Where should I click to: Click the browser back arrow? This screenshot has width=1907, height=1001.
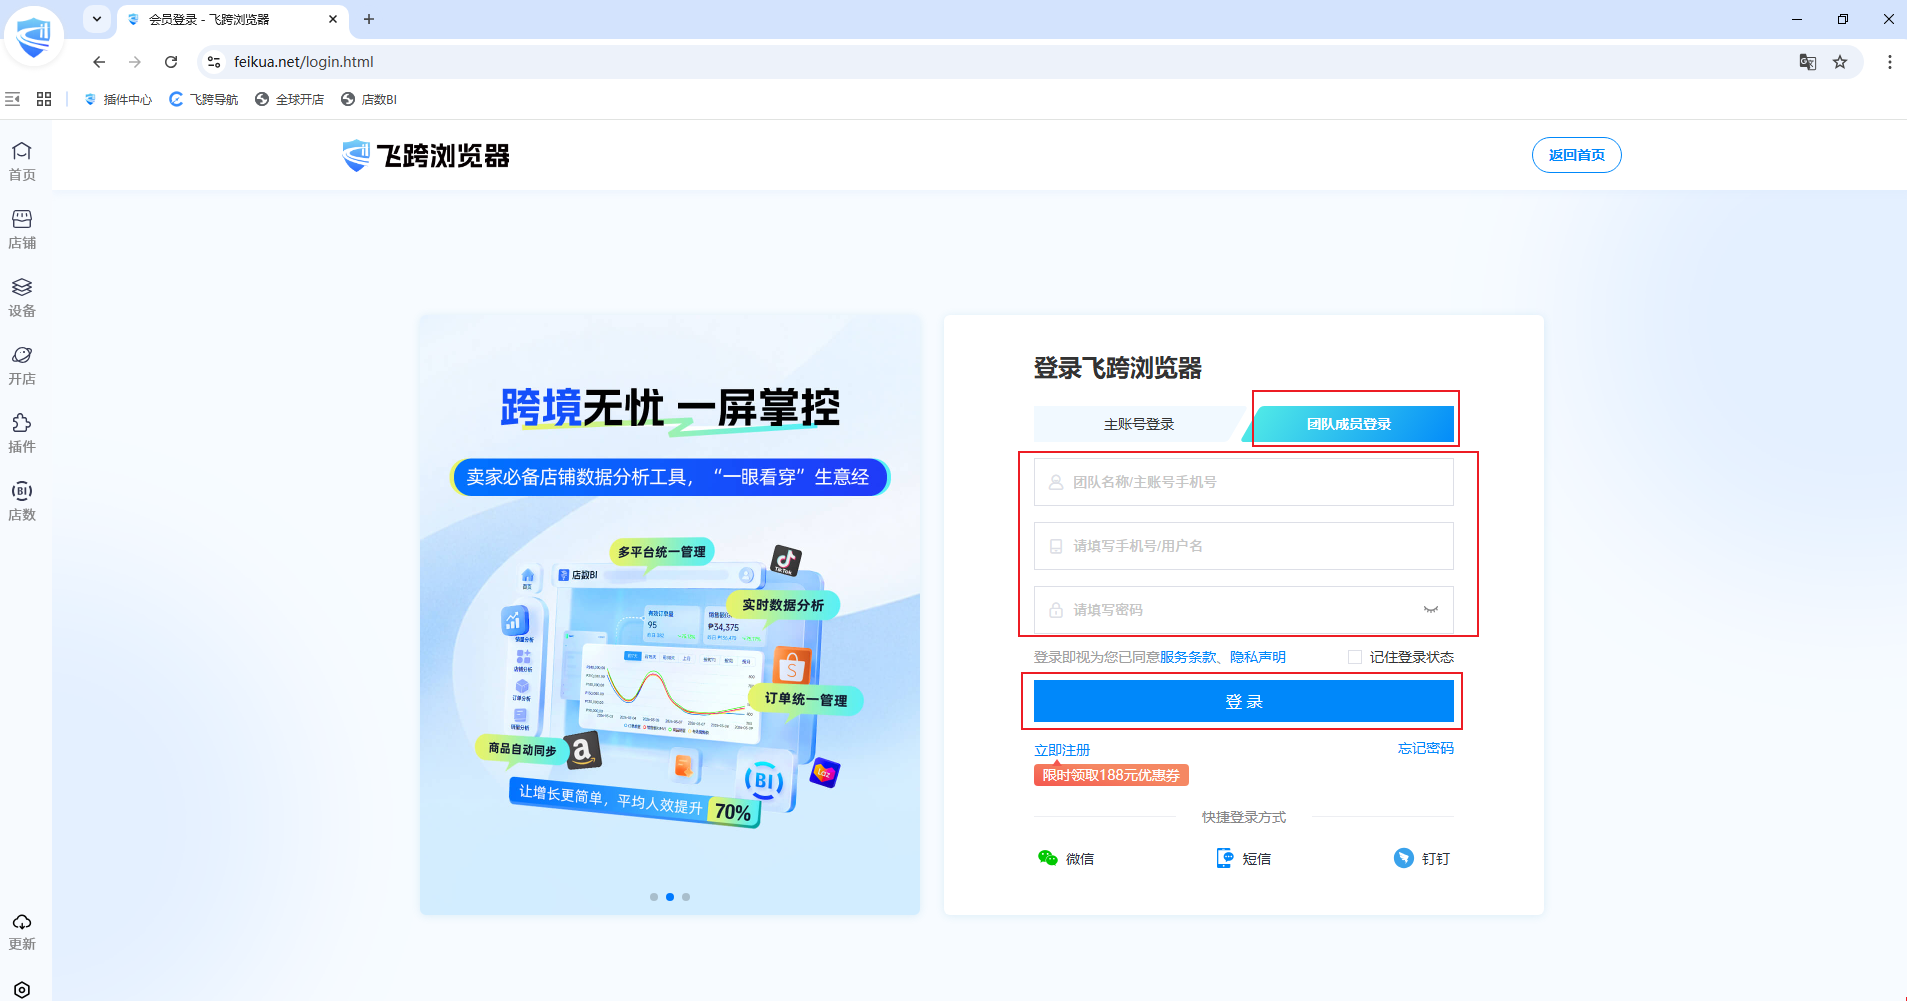(x=99, y=62)
